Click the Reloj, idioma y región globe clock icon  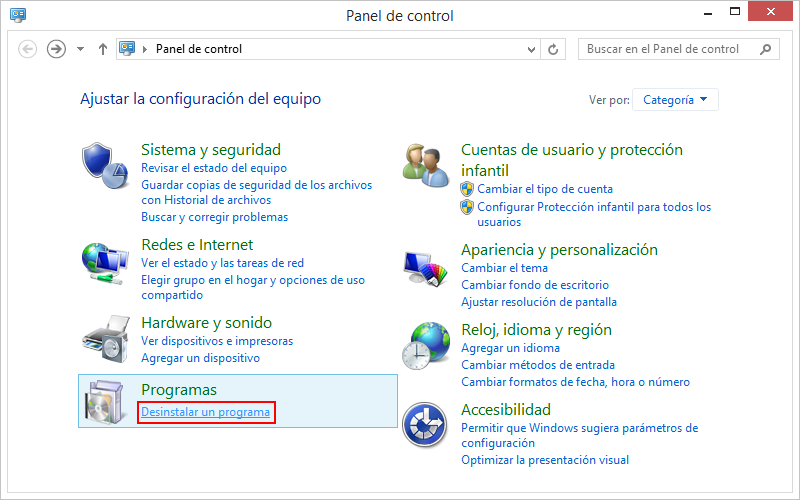[426, 345]
